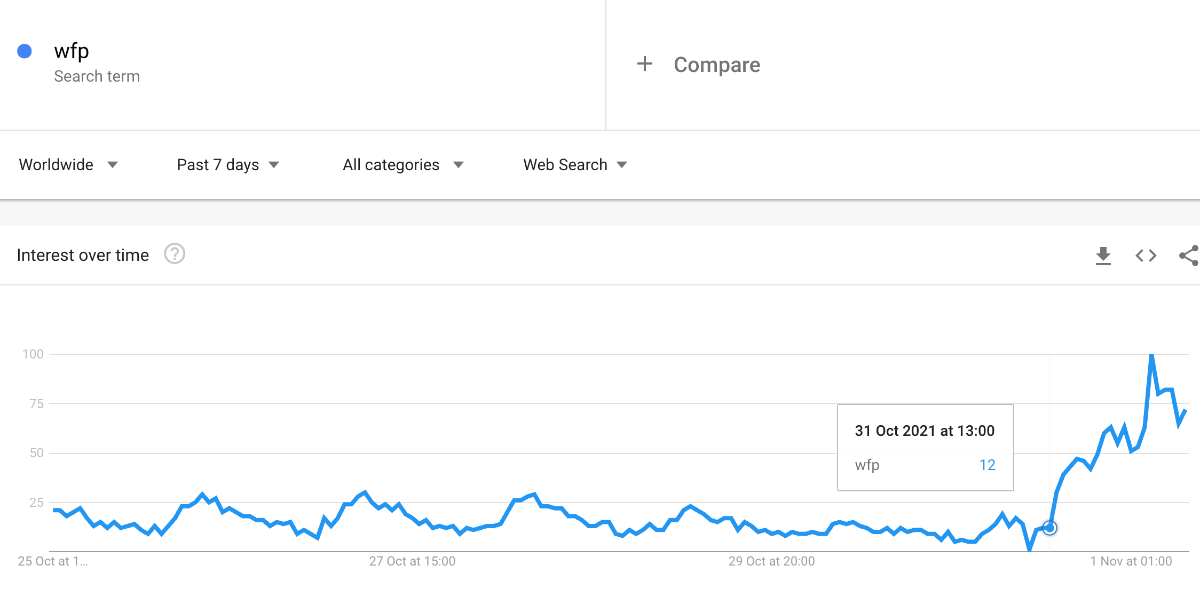Click the 1 Nov at 01:00 axis label

click(1131, 562)
